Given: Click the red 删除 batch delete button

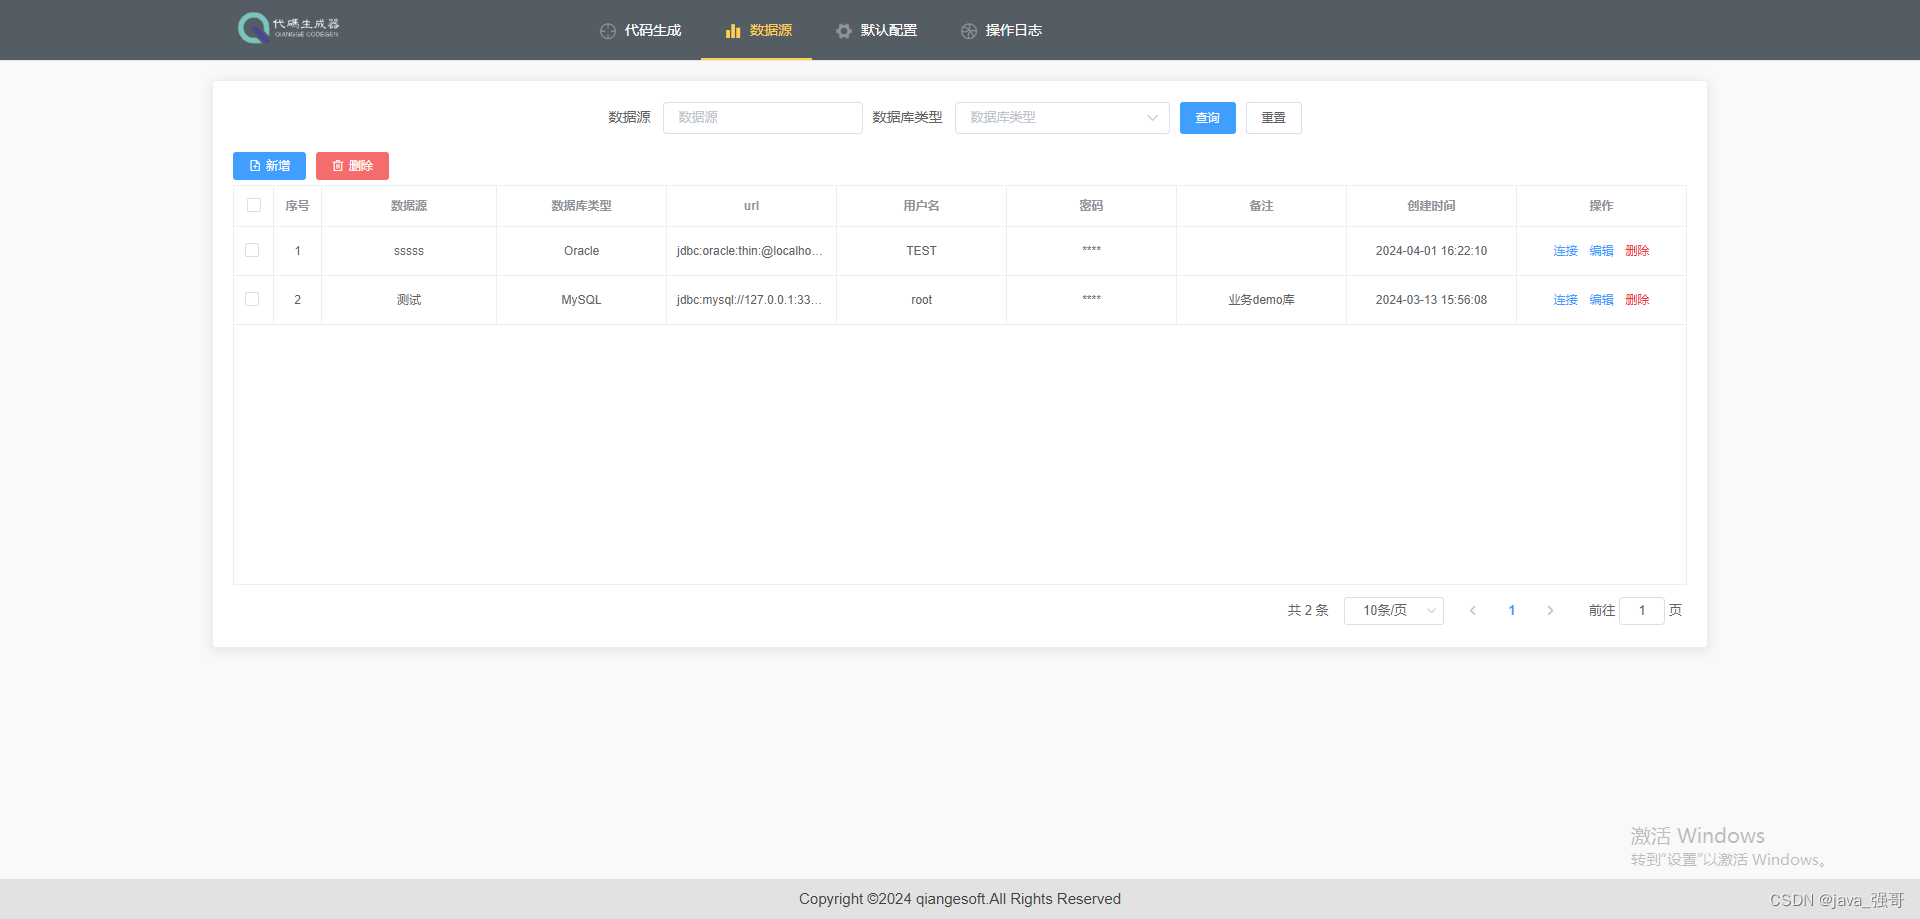Looking at the screenshot, I should (x=352, y=166).
